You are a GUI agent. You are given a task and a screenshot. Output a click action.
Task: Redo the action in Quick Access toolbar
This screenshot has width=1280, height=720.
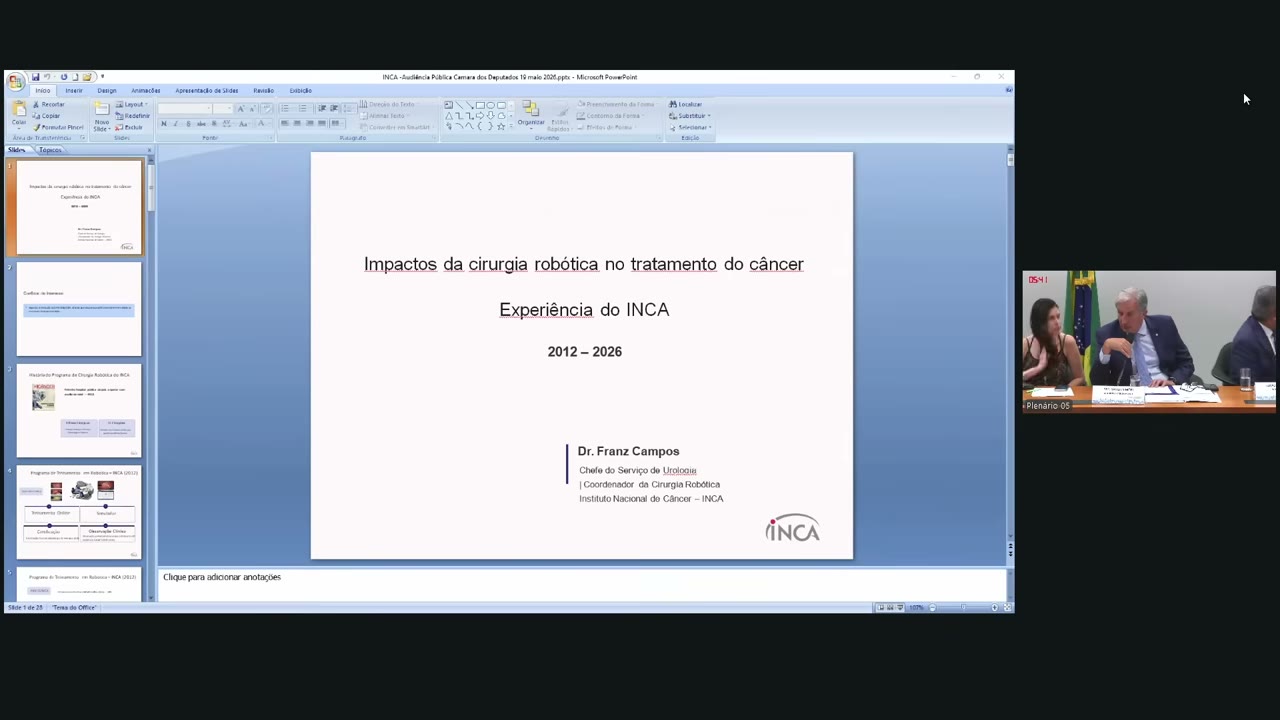[x=63, y=77]
